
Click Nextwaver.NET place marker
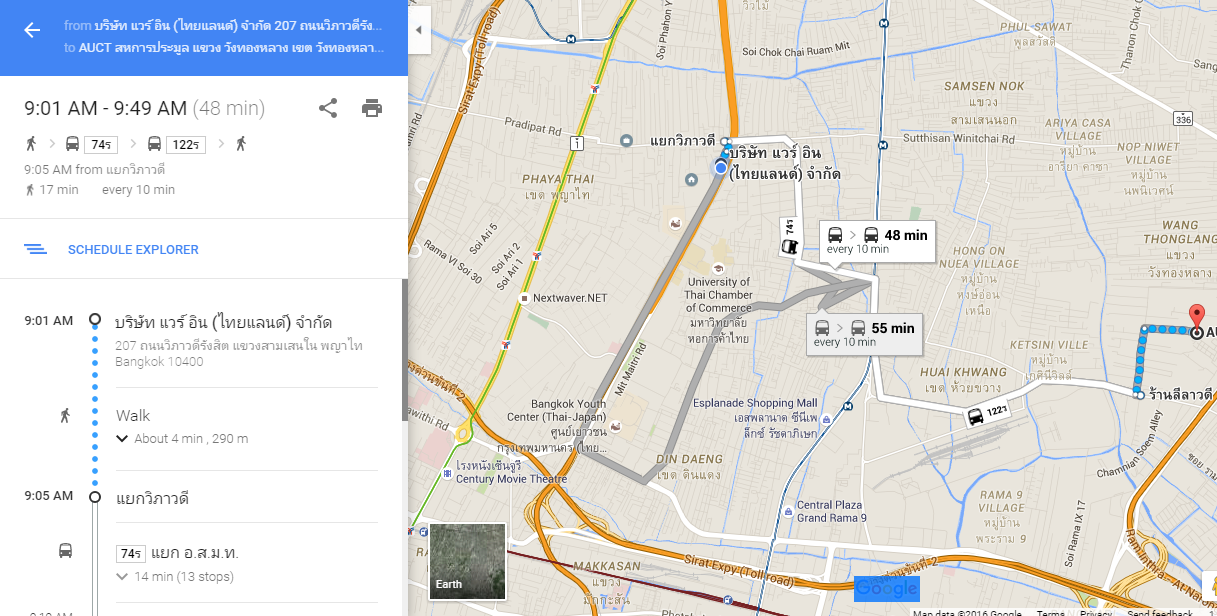coord(524,298)
